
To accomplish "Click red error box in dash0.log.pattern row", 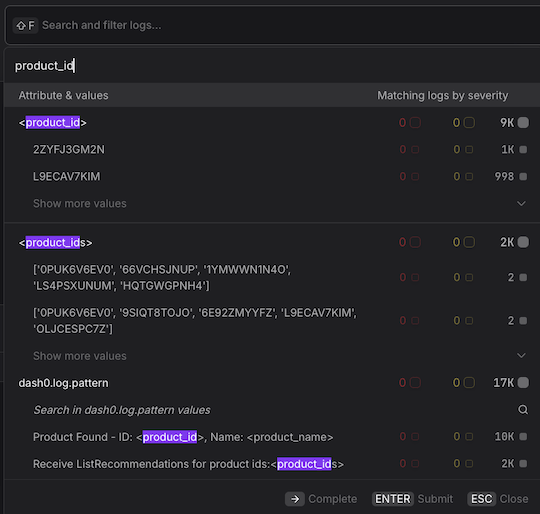I will pos(415,382).
